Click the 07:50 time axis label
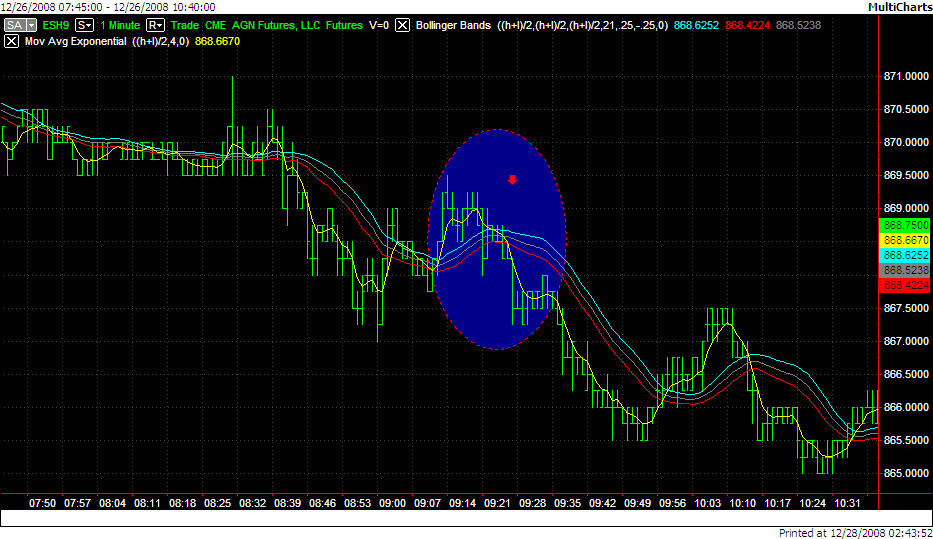This screenshot has width=933, height=539. [x=42, y=503]
